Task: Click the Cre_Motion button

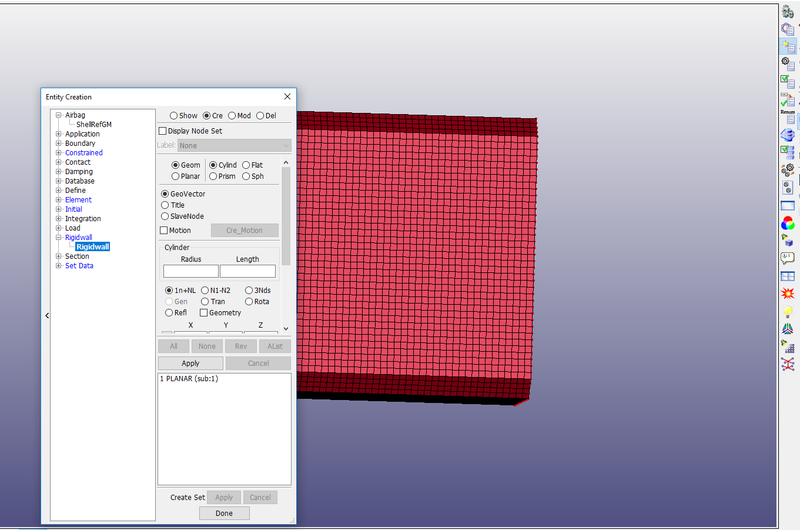Action: point(244,231)
